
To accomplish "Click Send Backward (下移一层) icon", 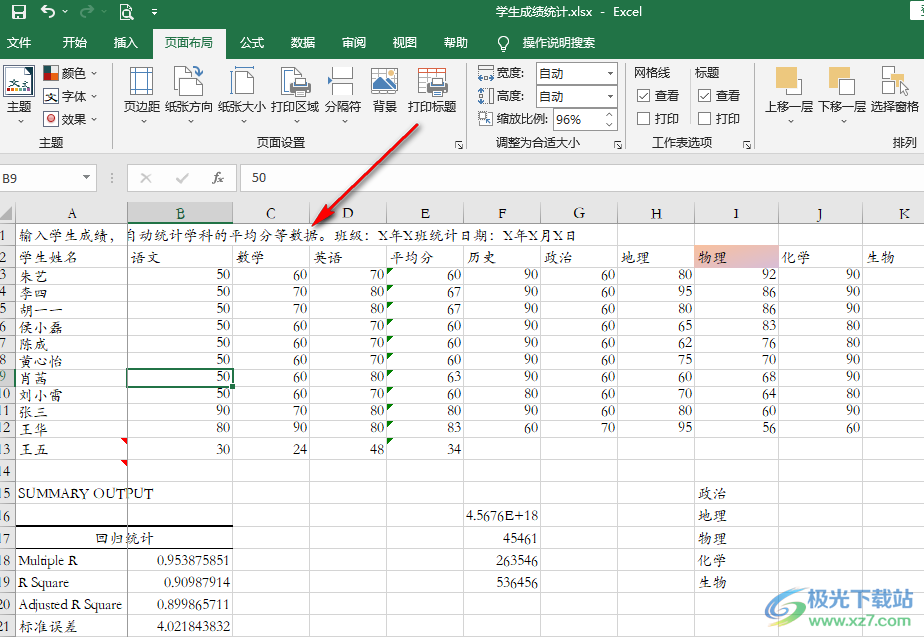I will [x=842, y=81].
